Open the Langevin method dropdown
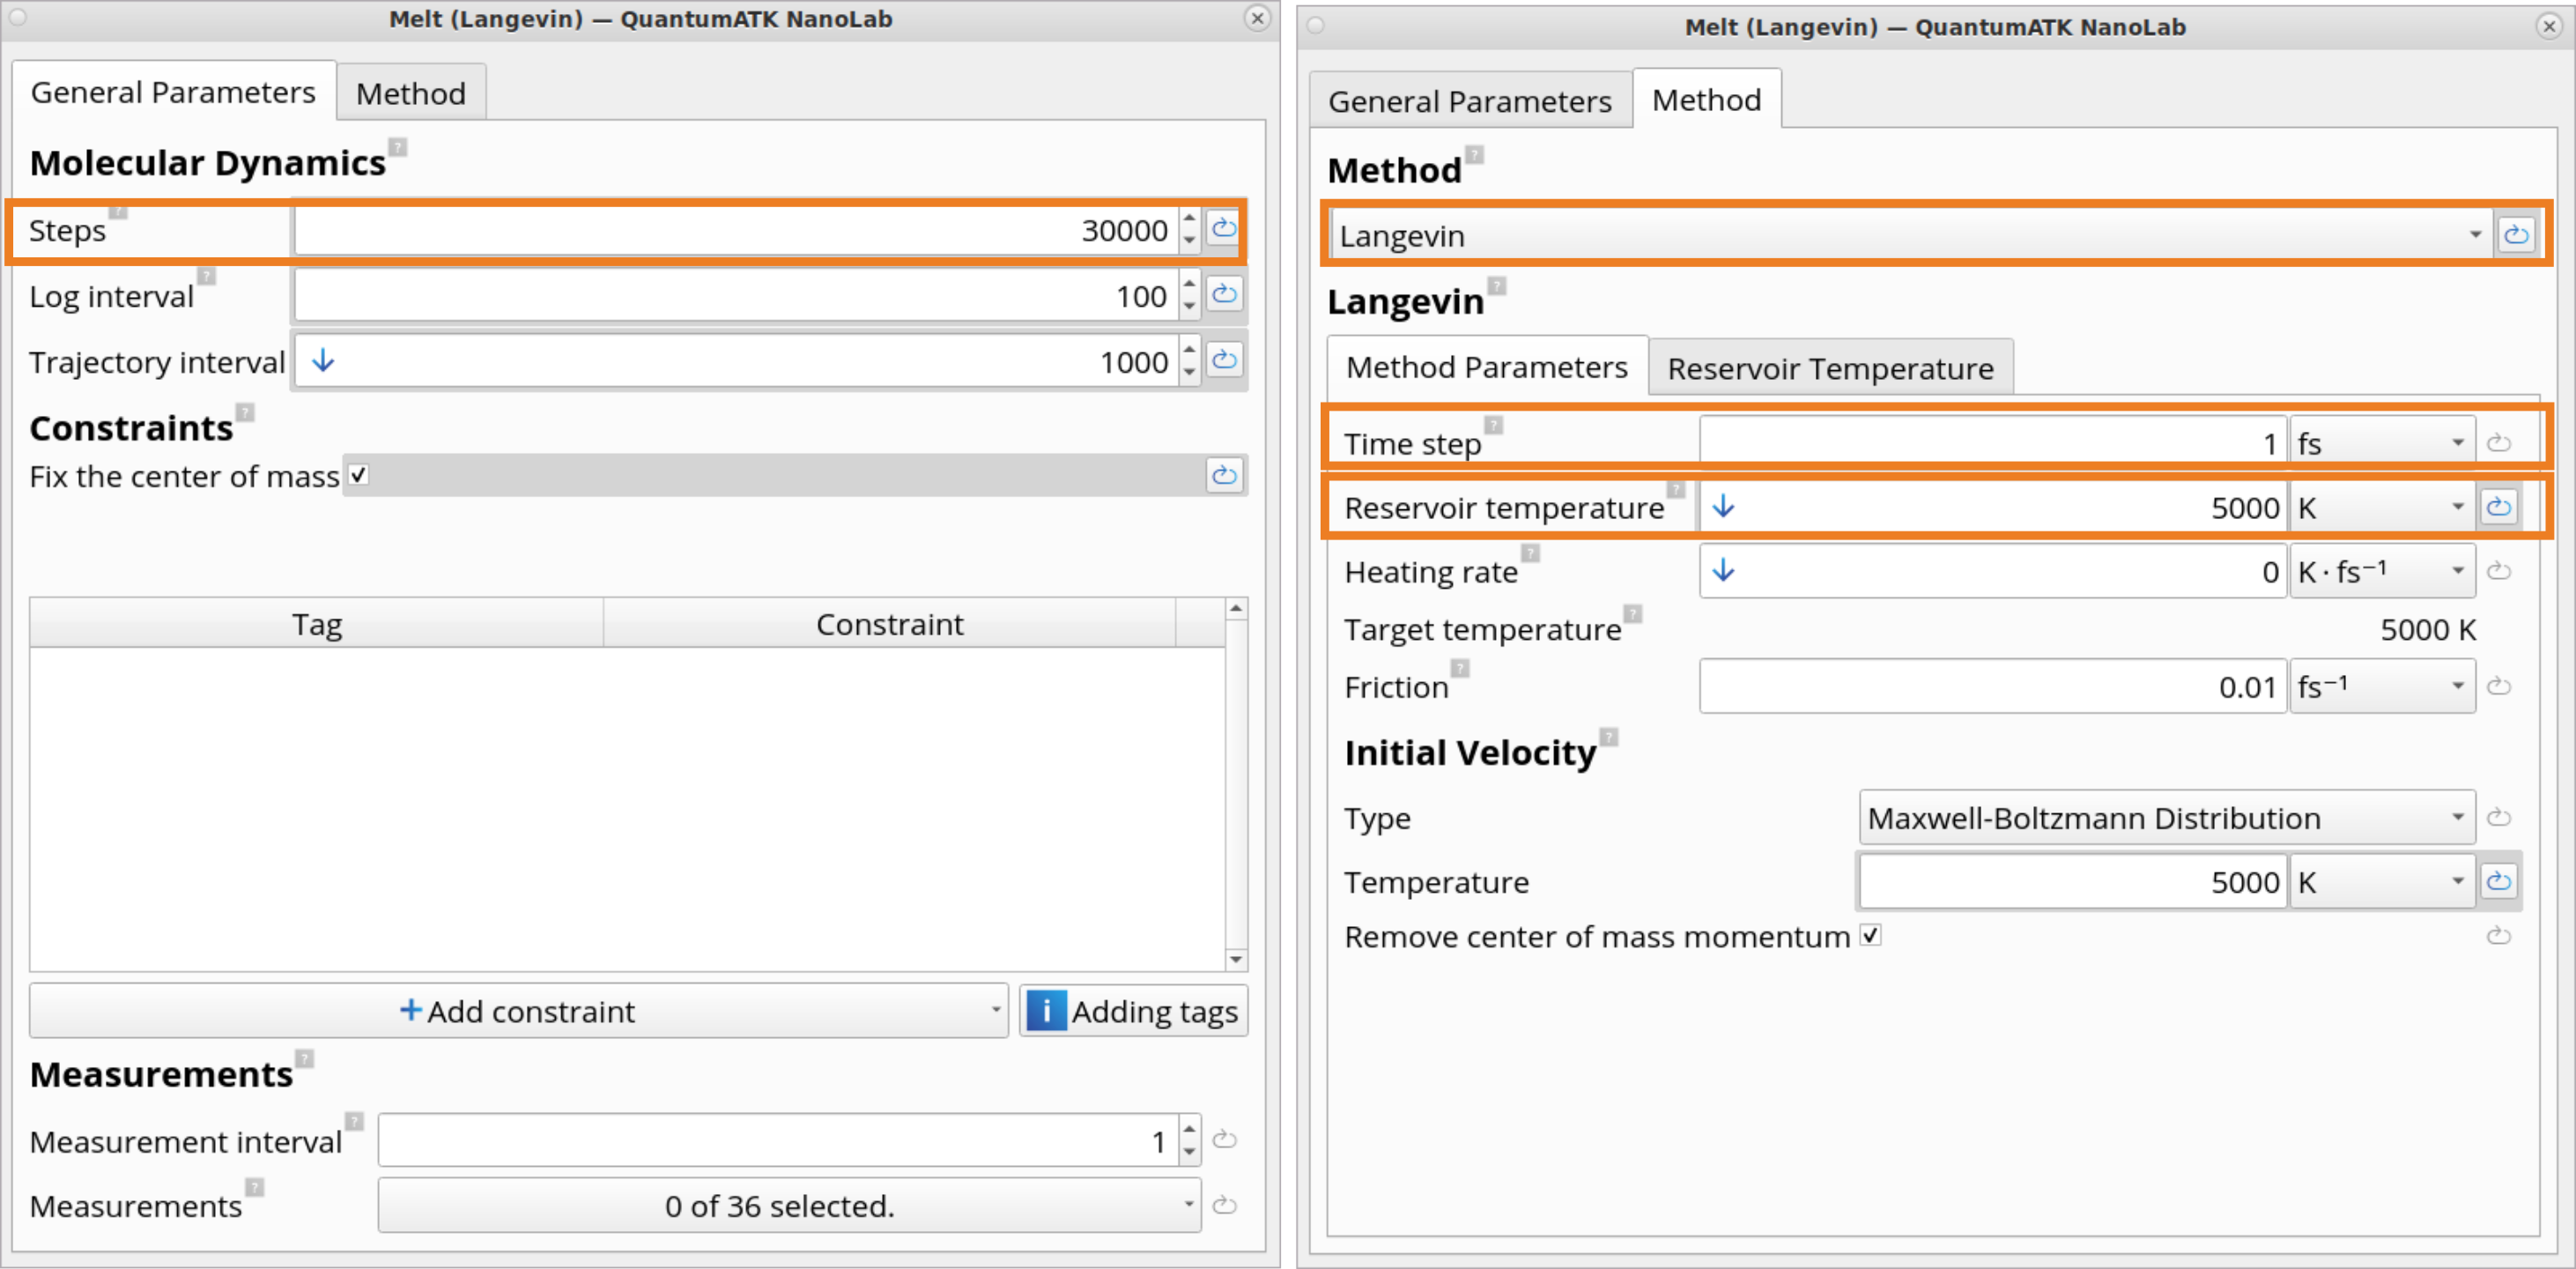Screen dimensions: 2576x1269 click(x=1911, y=236)
